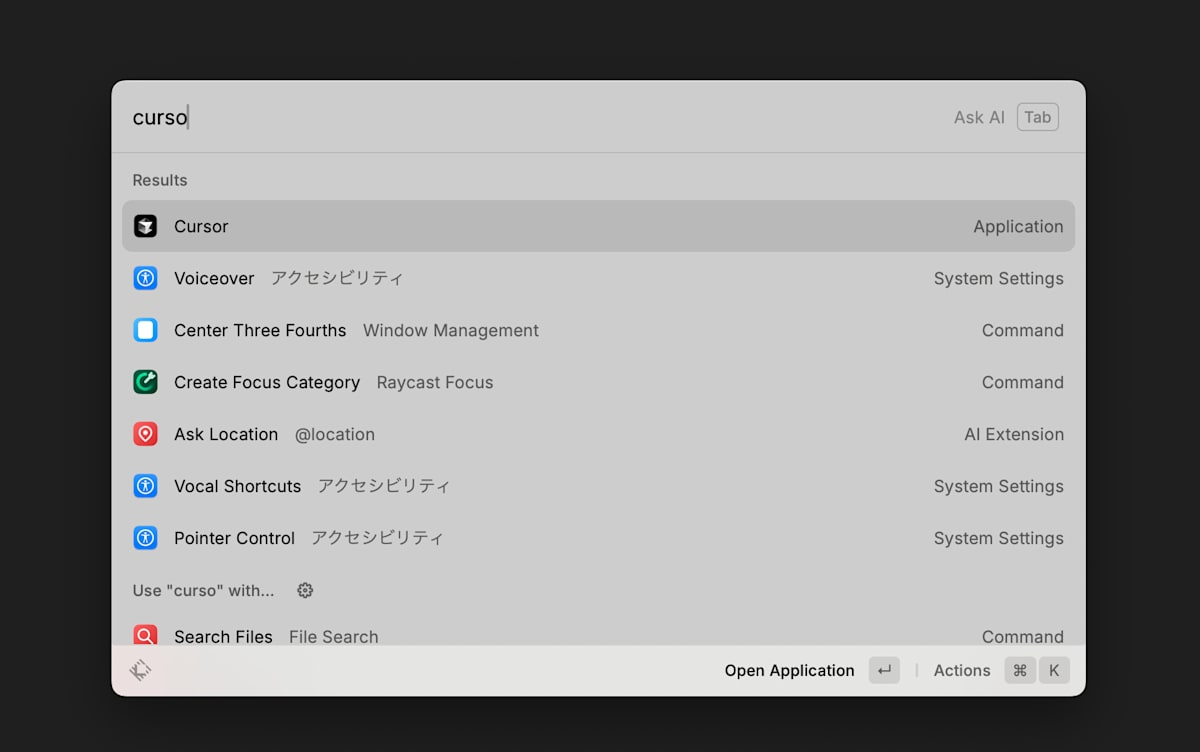
Task: Click the アクセシビリティ subtitle beside Voiceover
Action: [337, 278]
